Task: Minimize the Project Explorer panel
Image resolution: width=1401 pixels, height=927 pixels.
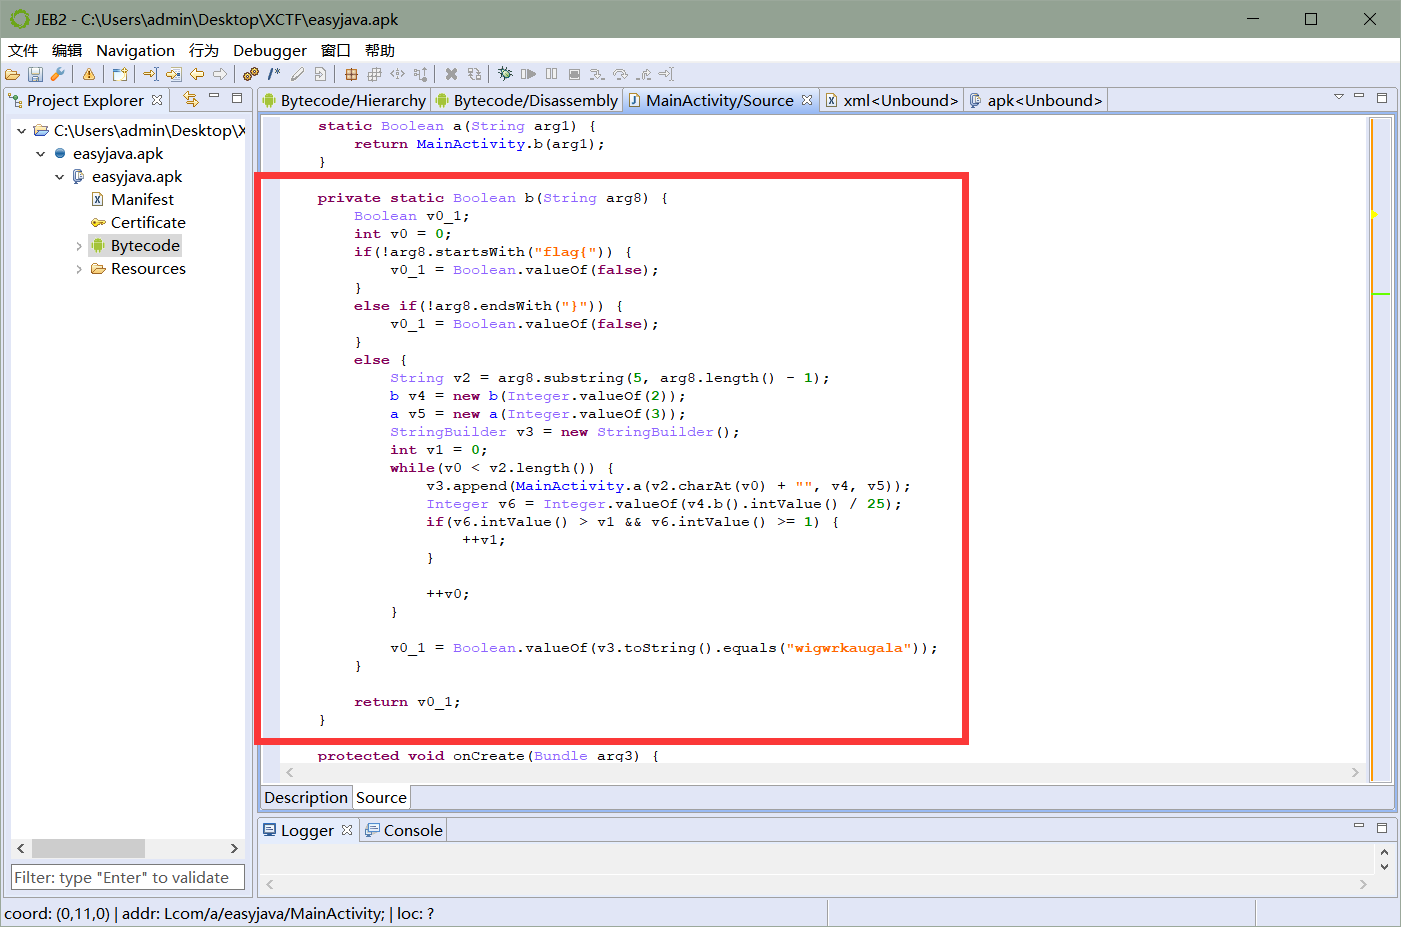Action: point(214,97)
